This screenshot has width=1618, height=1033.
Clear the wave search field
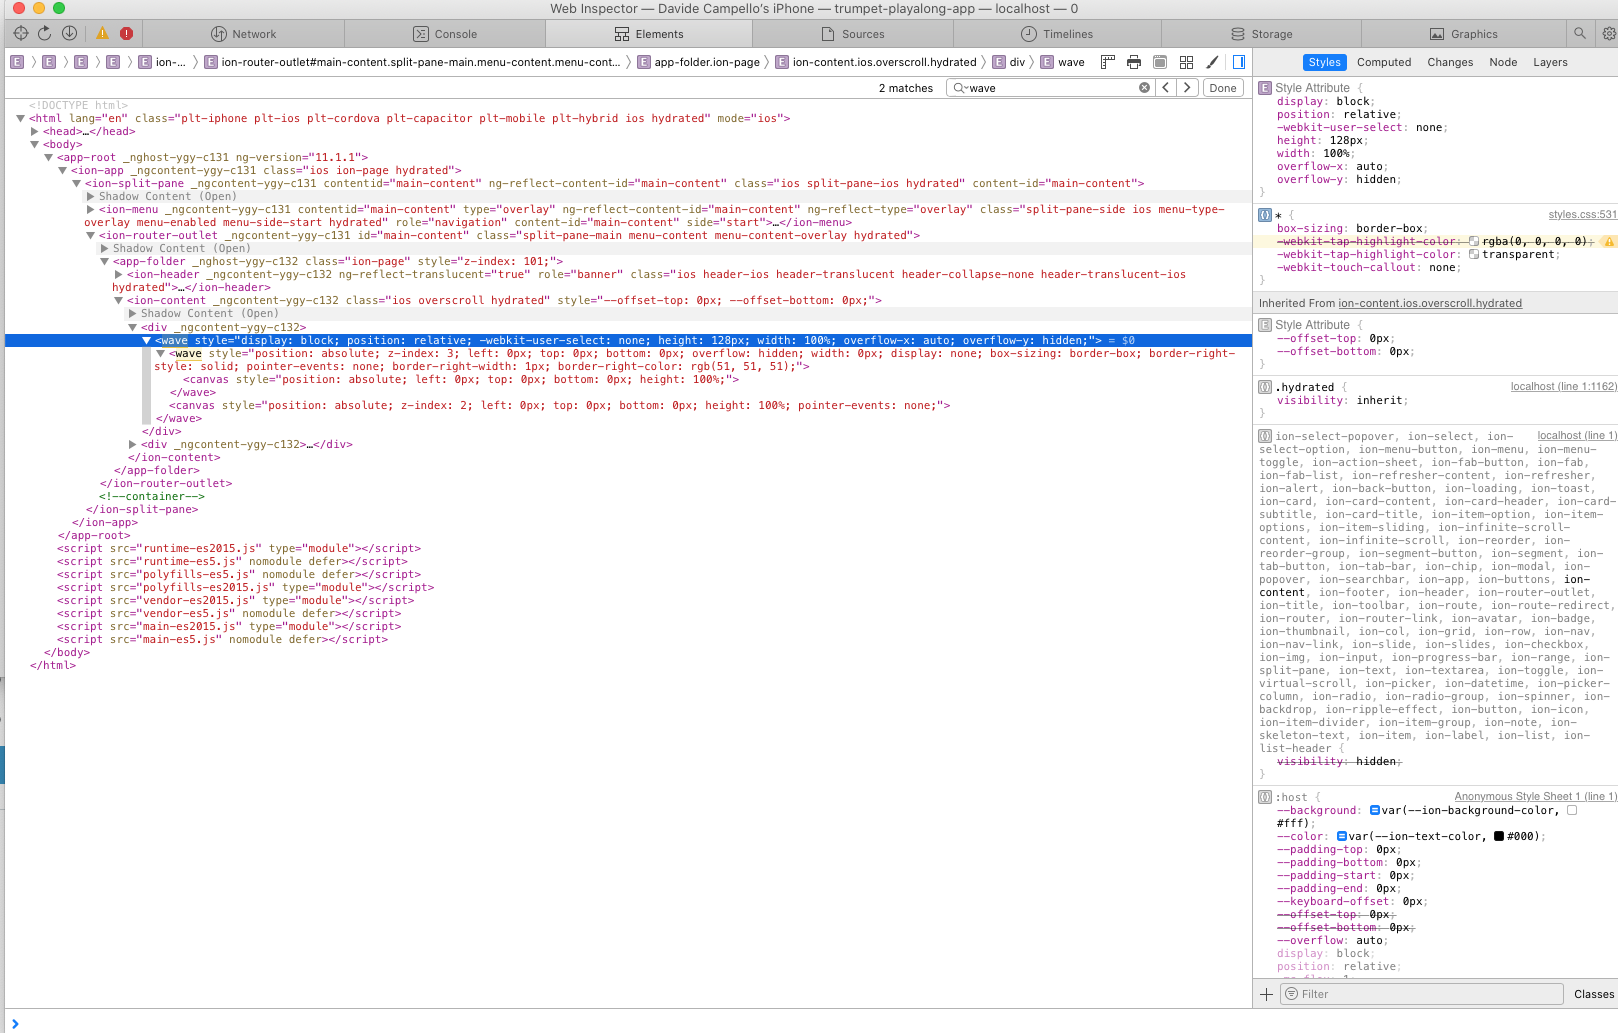pos(1144,87)
